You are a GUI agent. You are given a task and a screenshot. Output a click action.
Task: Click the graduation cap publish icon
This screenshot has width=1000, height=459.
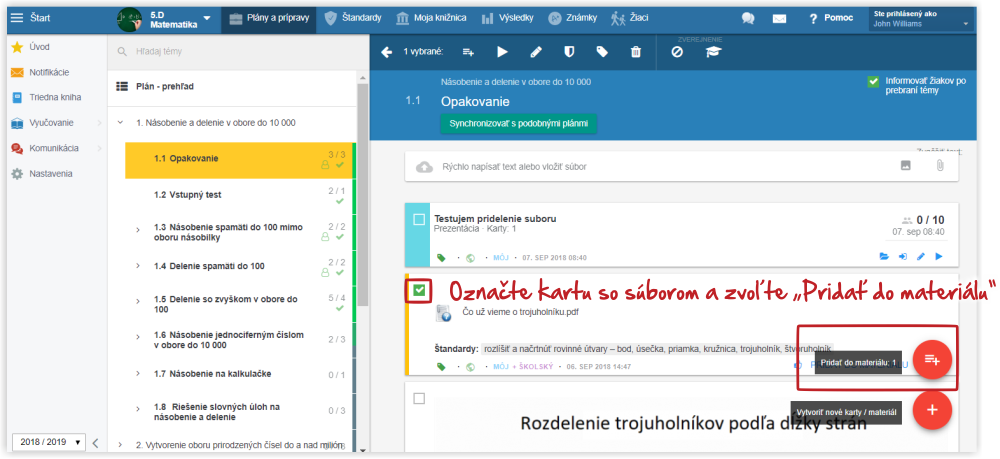[x=712, y=52]
